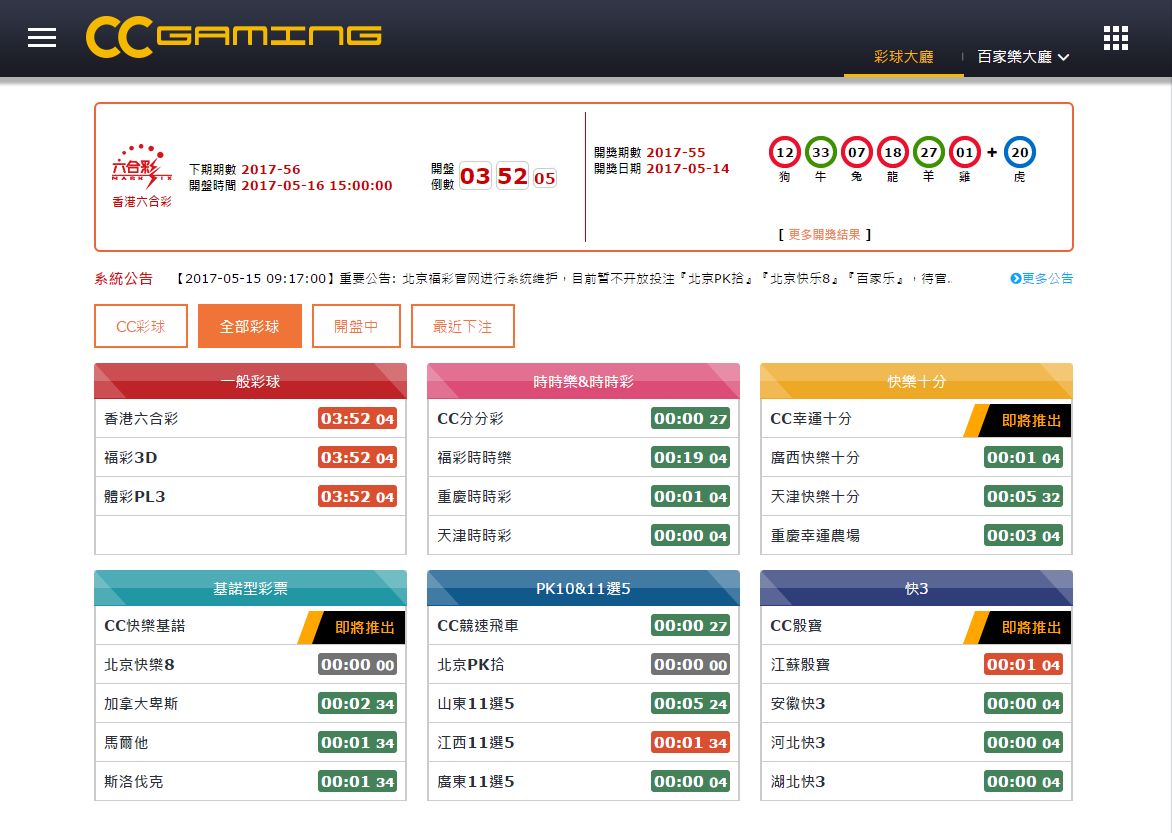The image size is (1172, 833).
Task: Click the 一般彩球 category header
Action: tap(250, 381)
